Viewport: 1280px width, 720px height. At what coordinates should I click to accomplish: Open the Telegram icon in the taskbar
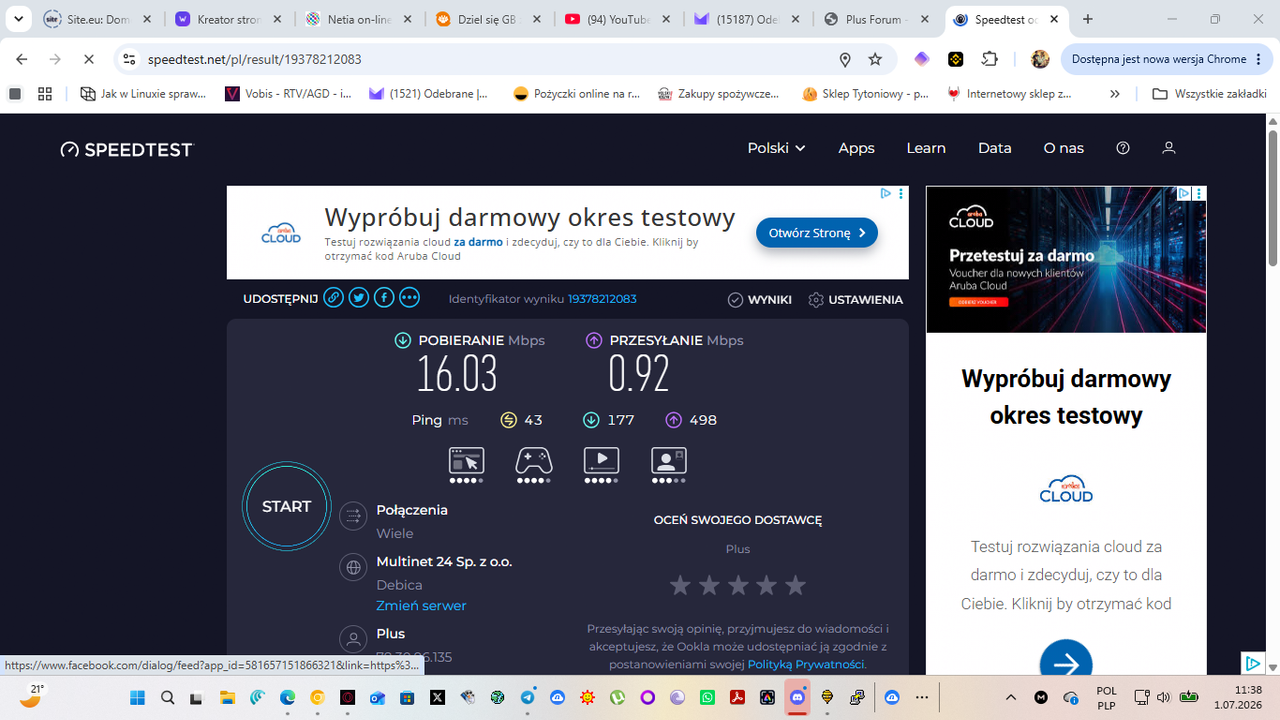[527, 697]
